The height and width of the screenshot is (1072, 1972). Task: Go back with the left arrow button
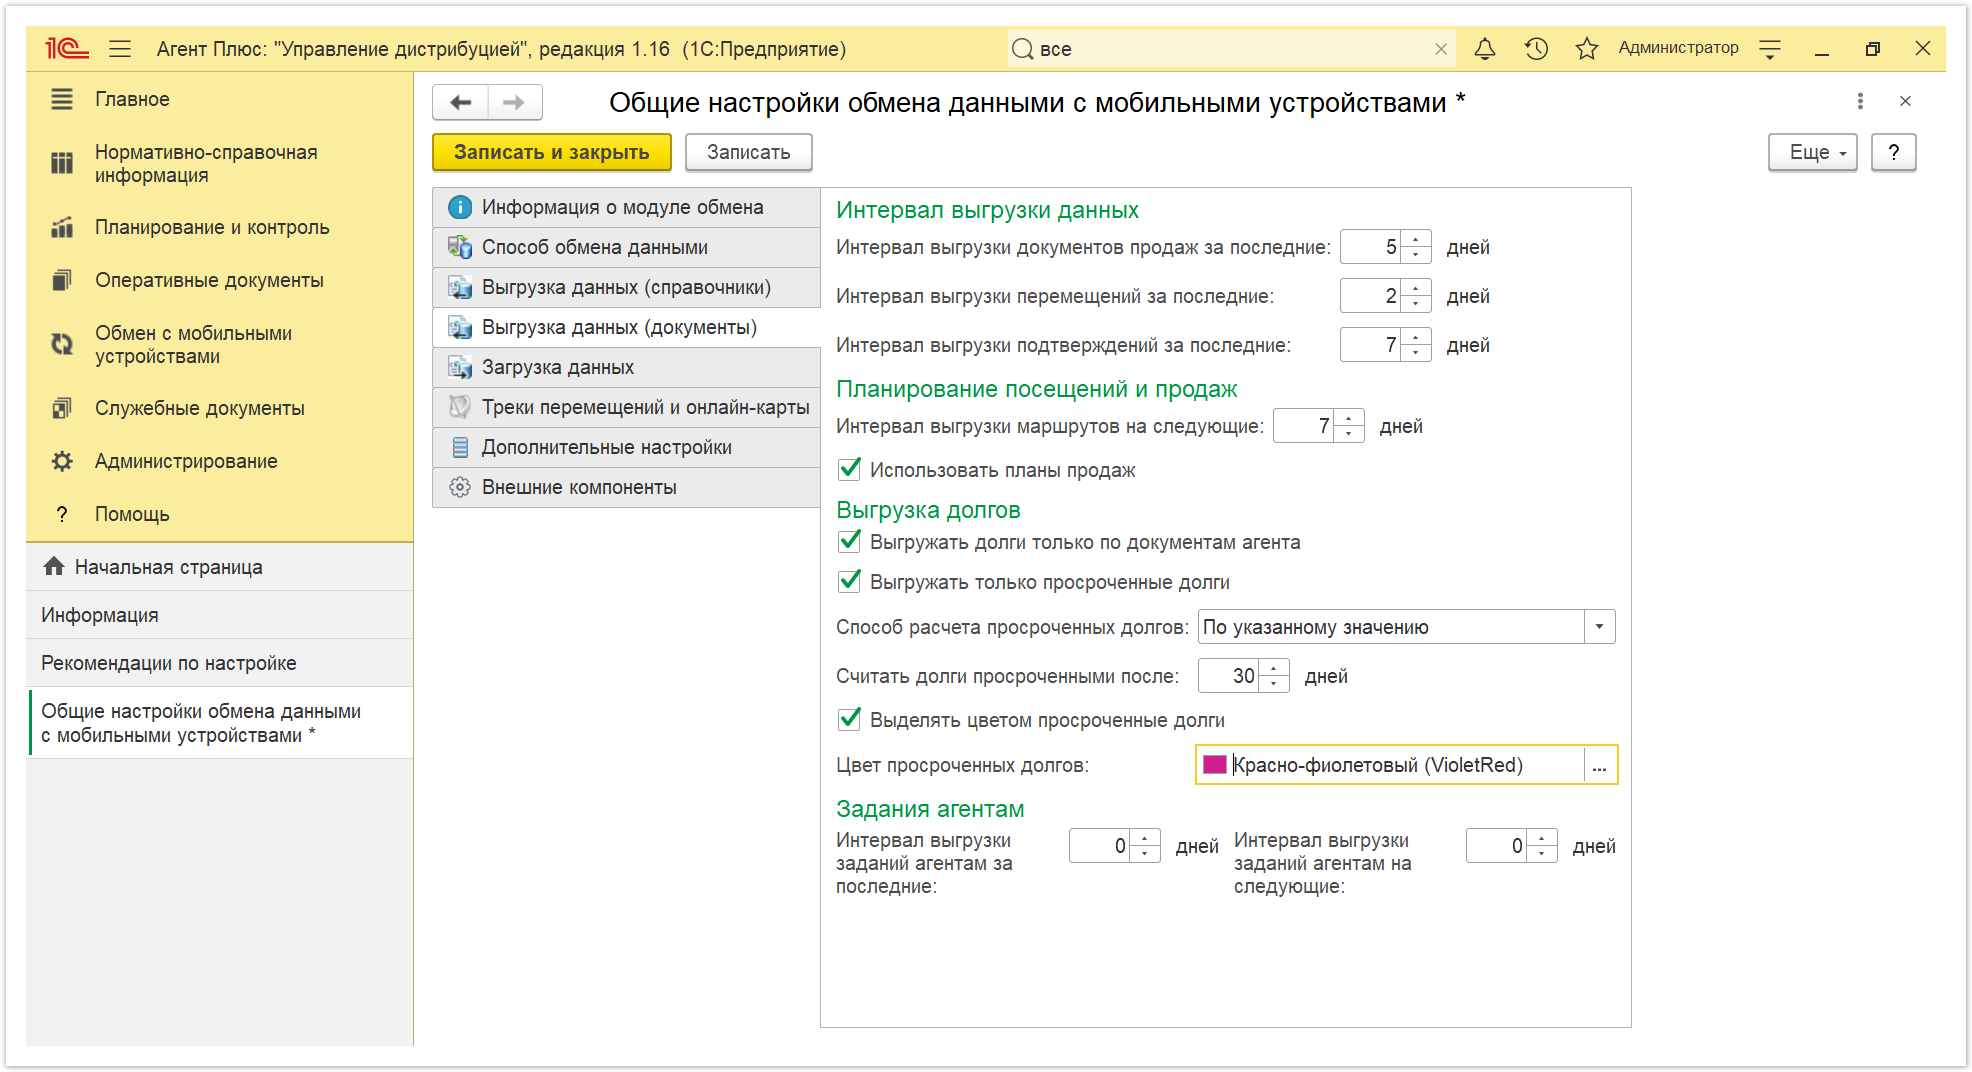point(461,102)
